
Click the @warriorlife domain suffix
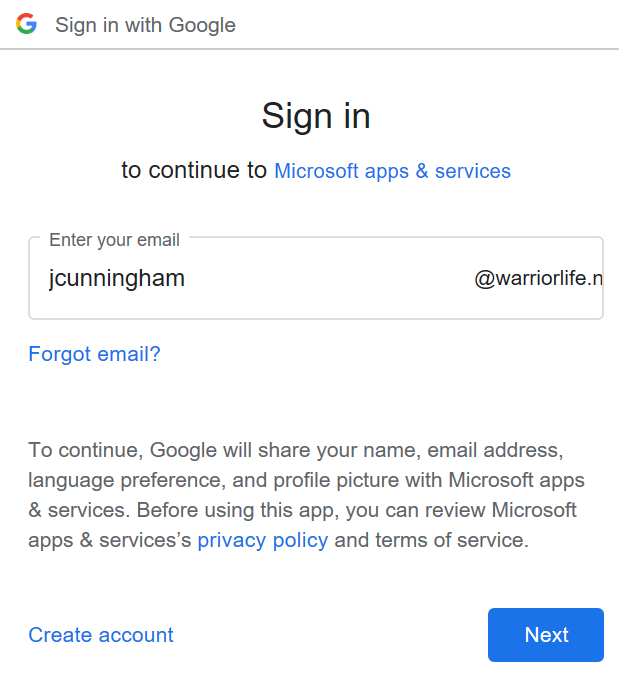[538, 279]
